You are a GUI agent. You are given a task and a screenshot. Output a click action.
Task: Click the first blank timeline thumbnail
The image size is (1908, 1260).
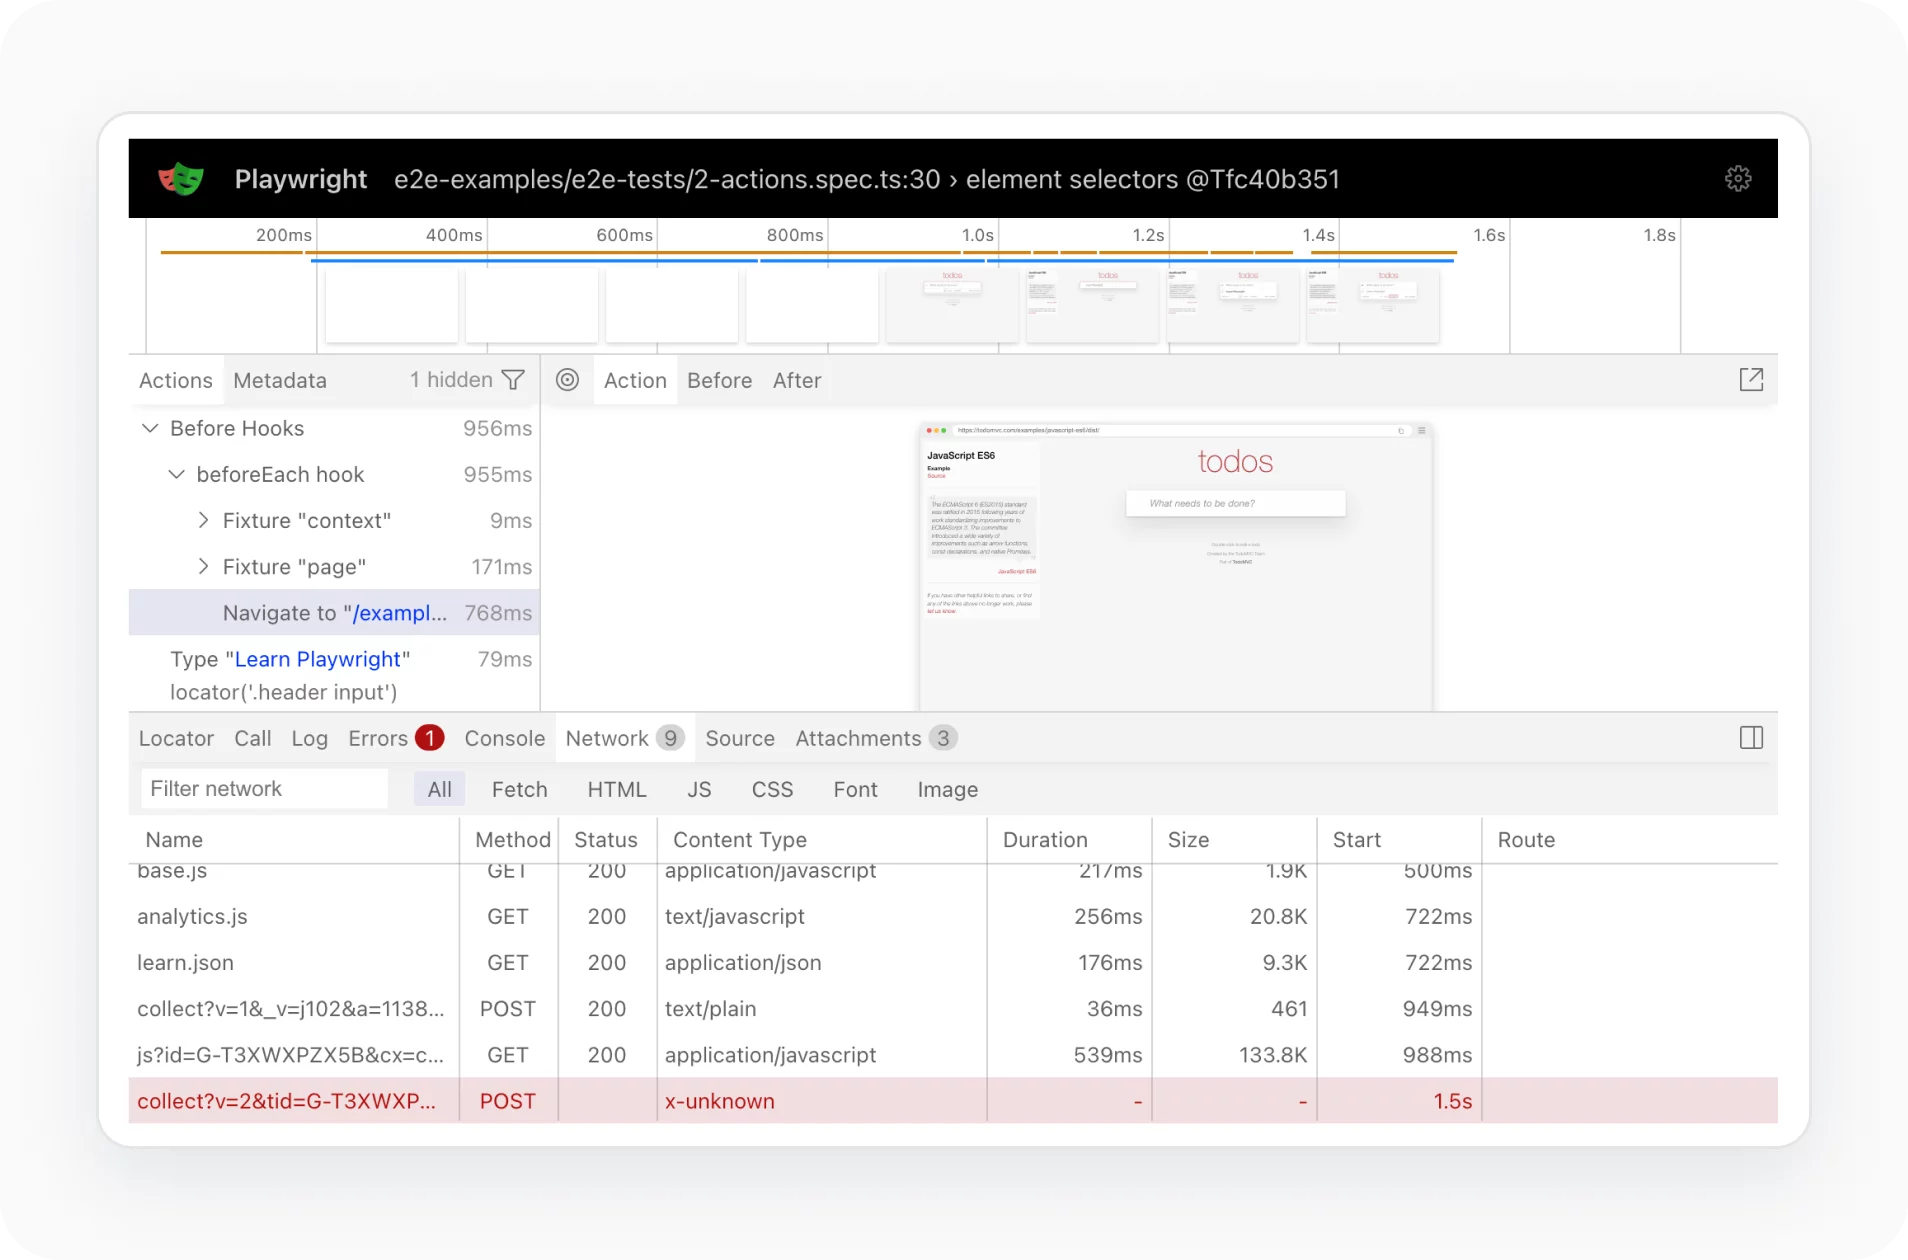click(x=392, y=305)
